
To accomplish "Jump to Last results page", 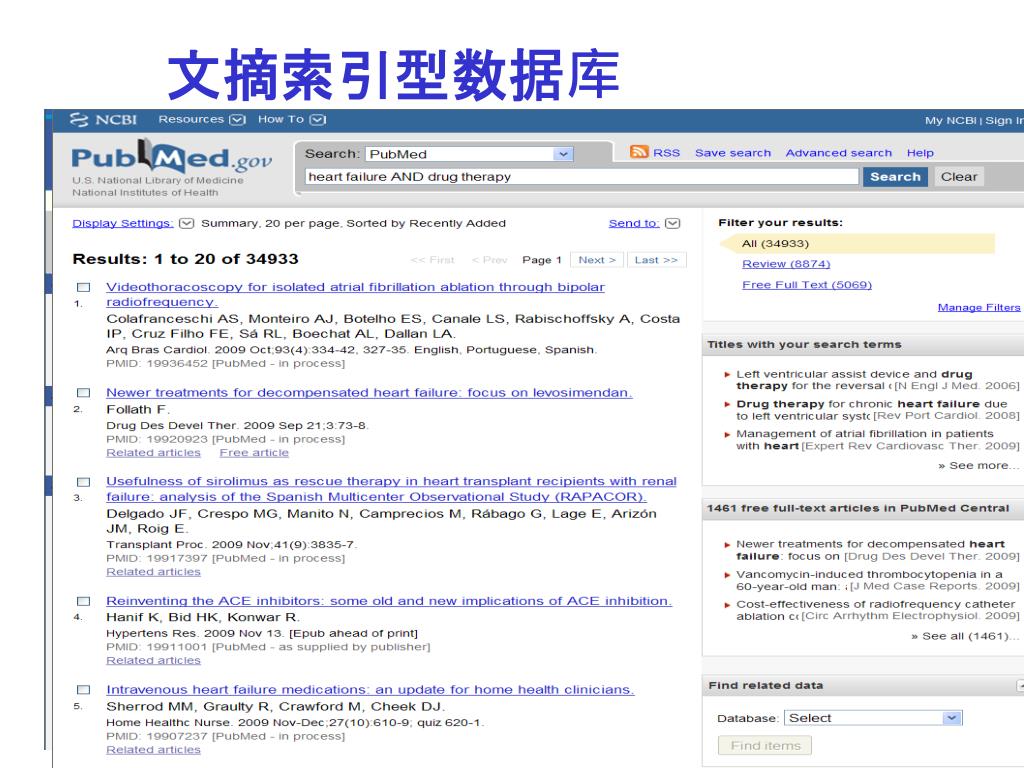I will pos(656,260).
